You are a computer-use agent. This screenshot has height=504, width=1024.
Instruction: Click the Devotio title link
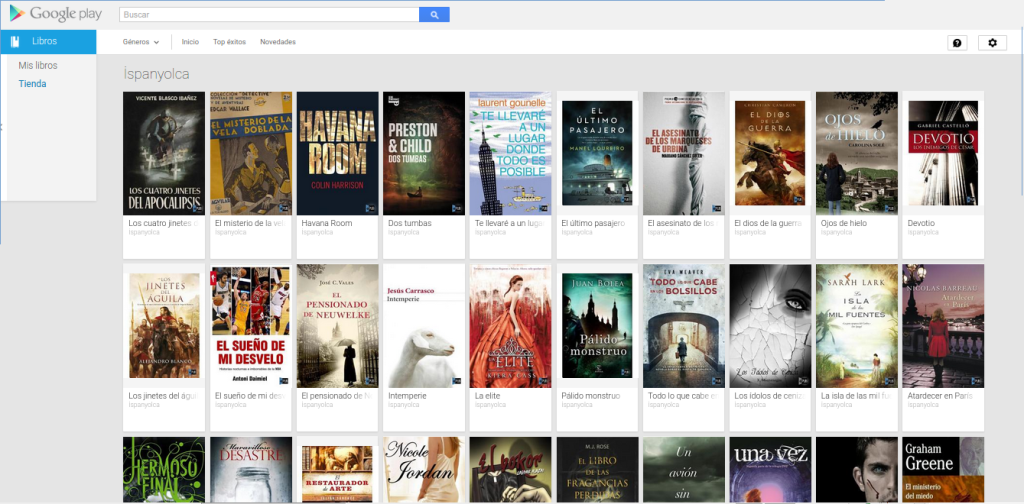click(x=921, y=223)
